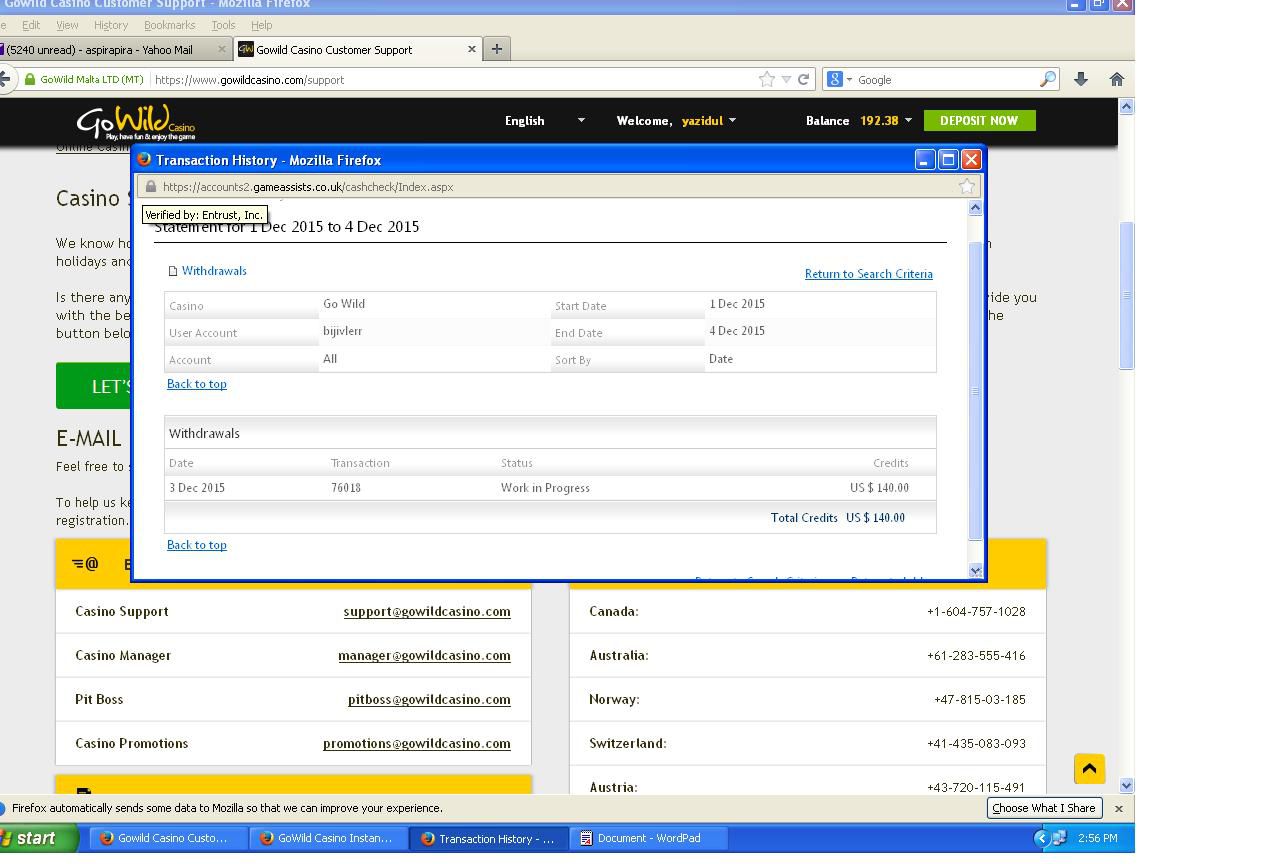The width and height of the screenshot is (1280, 864).
Task: Click Back to top below the Account row
Action: pyautogui.click(x=197, y=384)
